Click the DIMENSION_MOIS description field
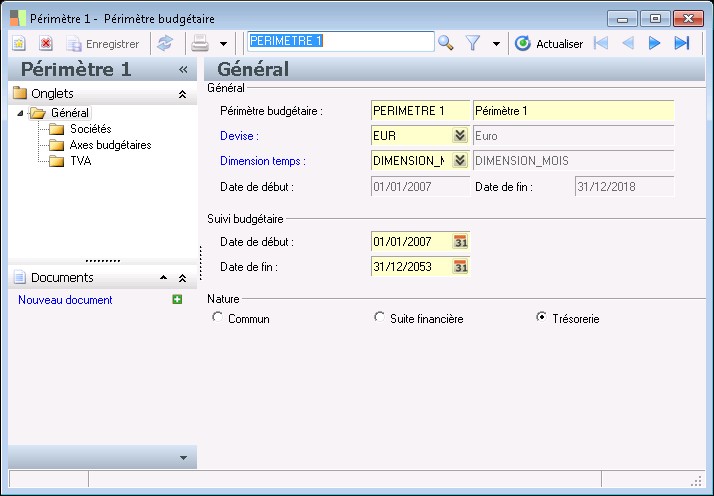 (x=573, y=161)
